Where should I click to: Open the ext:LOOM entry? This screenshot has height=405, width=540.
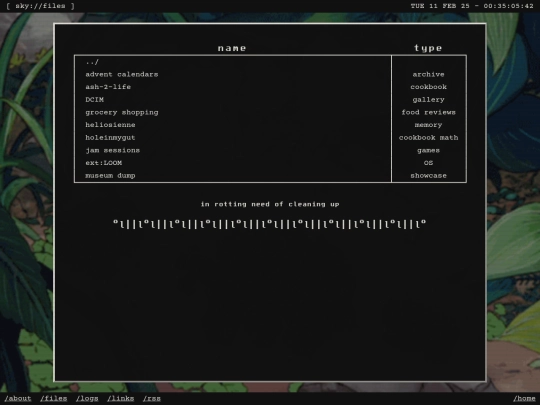tap(103, 163)
